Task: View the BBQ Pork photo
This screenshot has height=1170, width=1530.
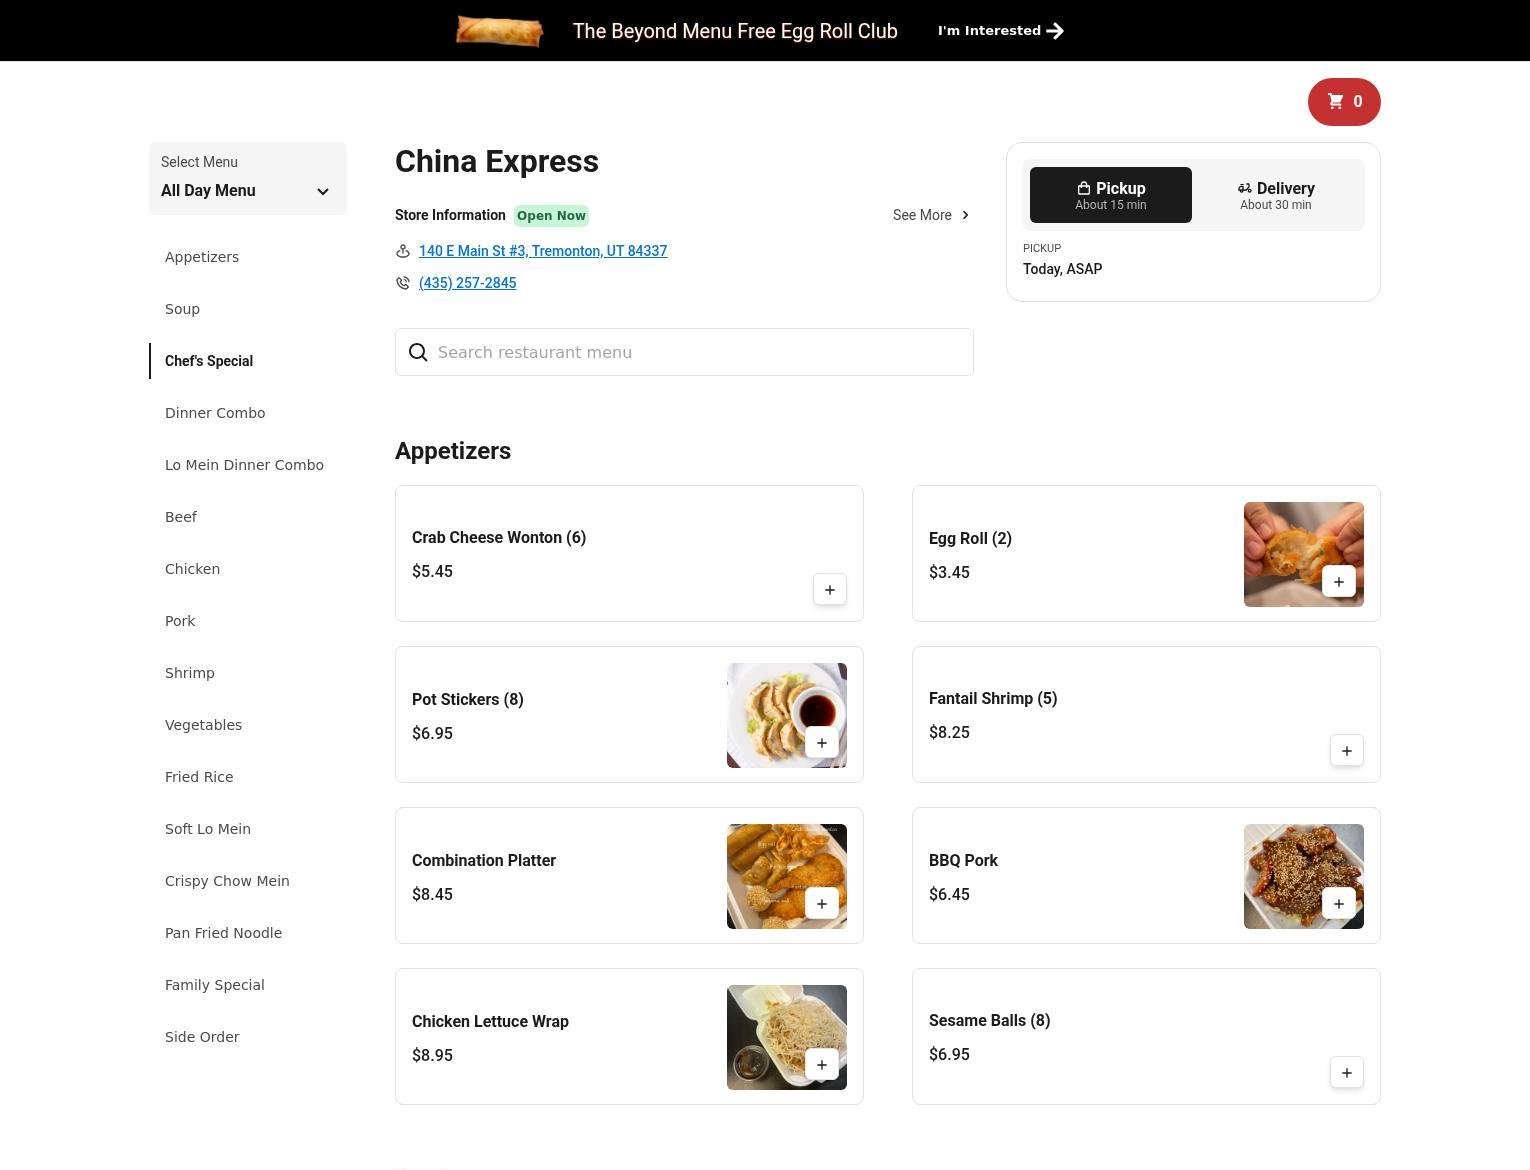Action: [1304, 876]
